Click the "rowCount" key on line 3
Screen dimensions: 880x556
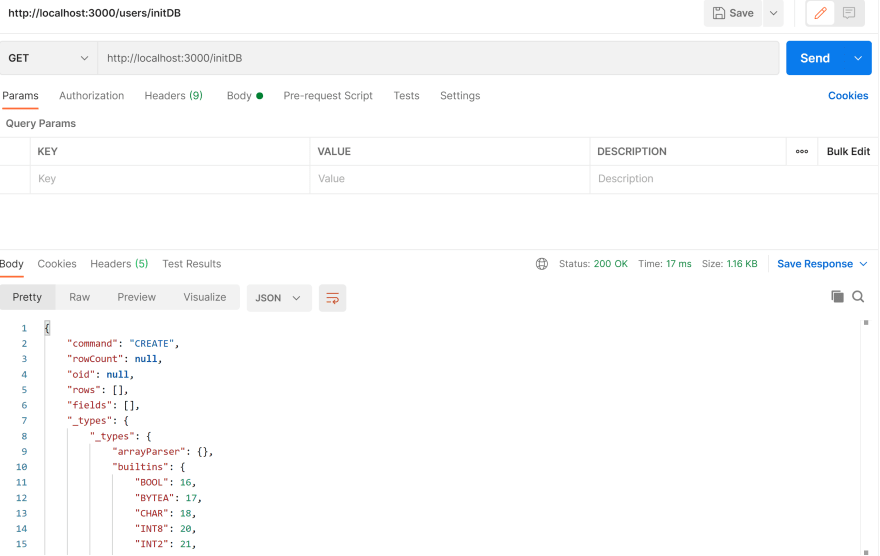tap(95, 359)
